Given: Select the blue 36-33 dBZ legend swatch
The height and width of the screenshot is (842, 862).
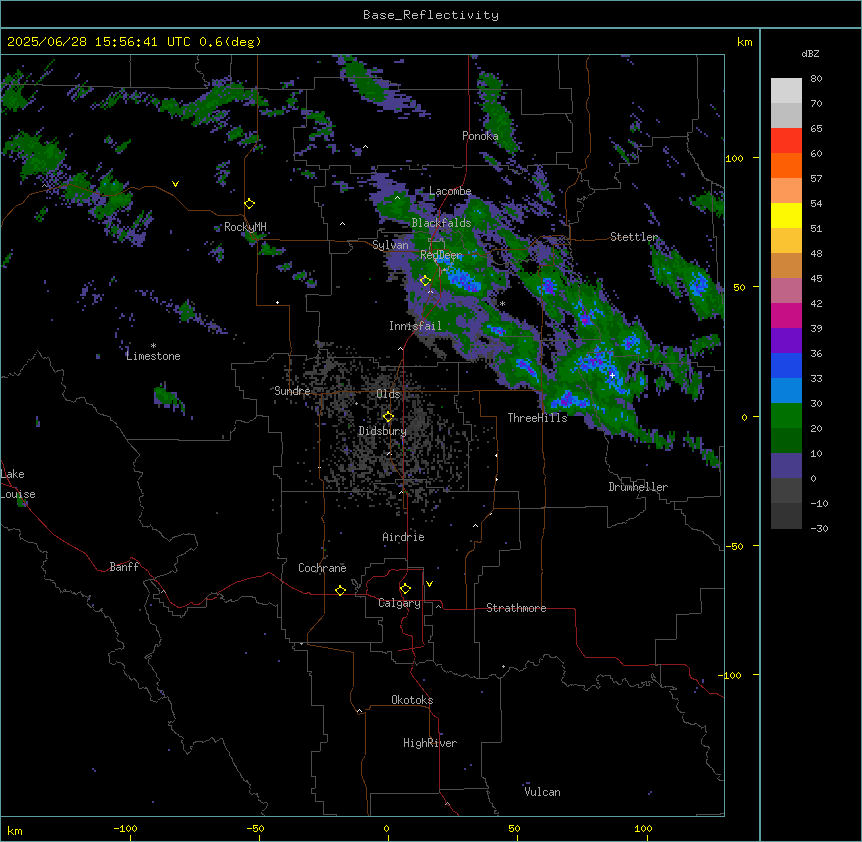Looking at the screenshot, I should (786, 365).
